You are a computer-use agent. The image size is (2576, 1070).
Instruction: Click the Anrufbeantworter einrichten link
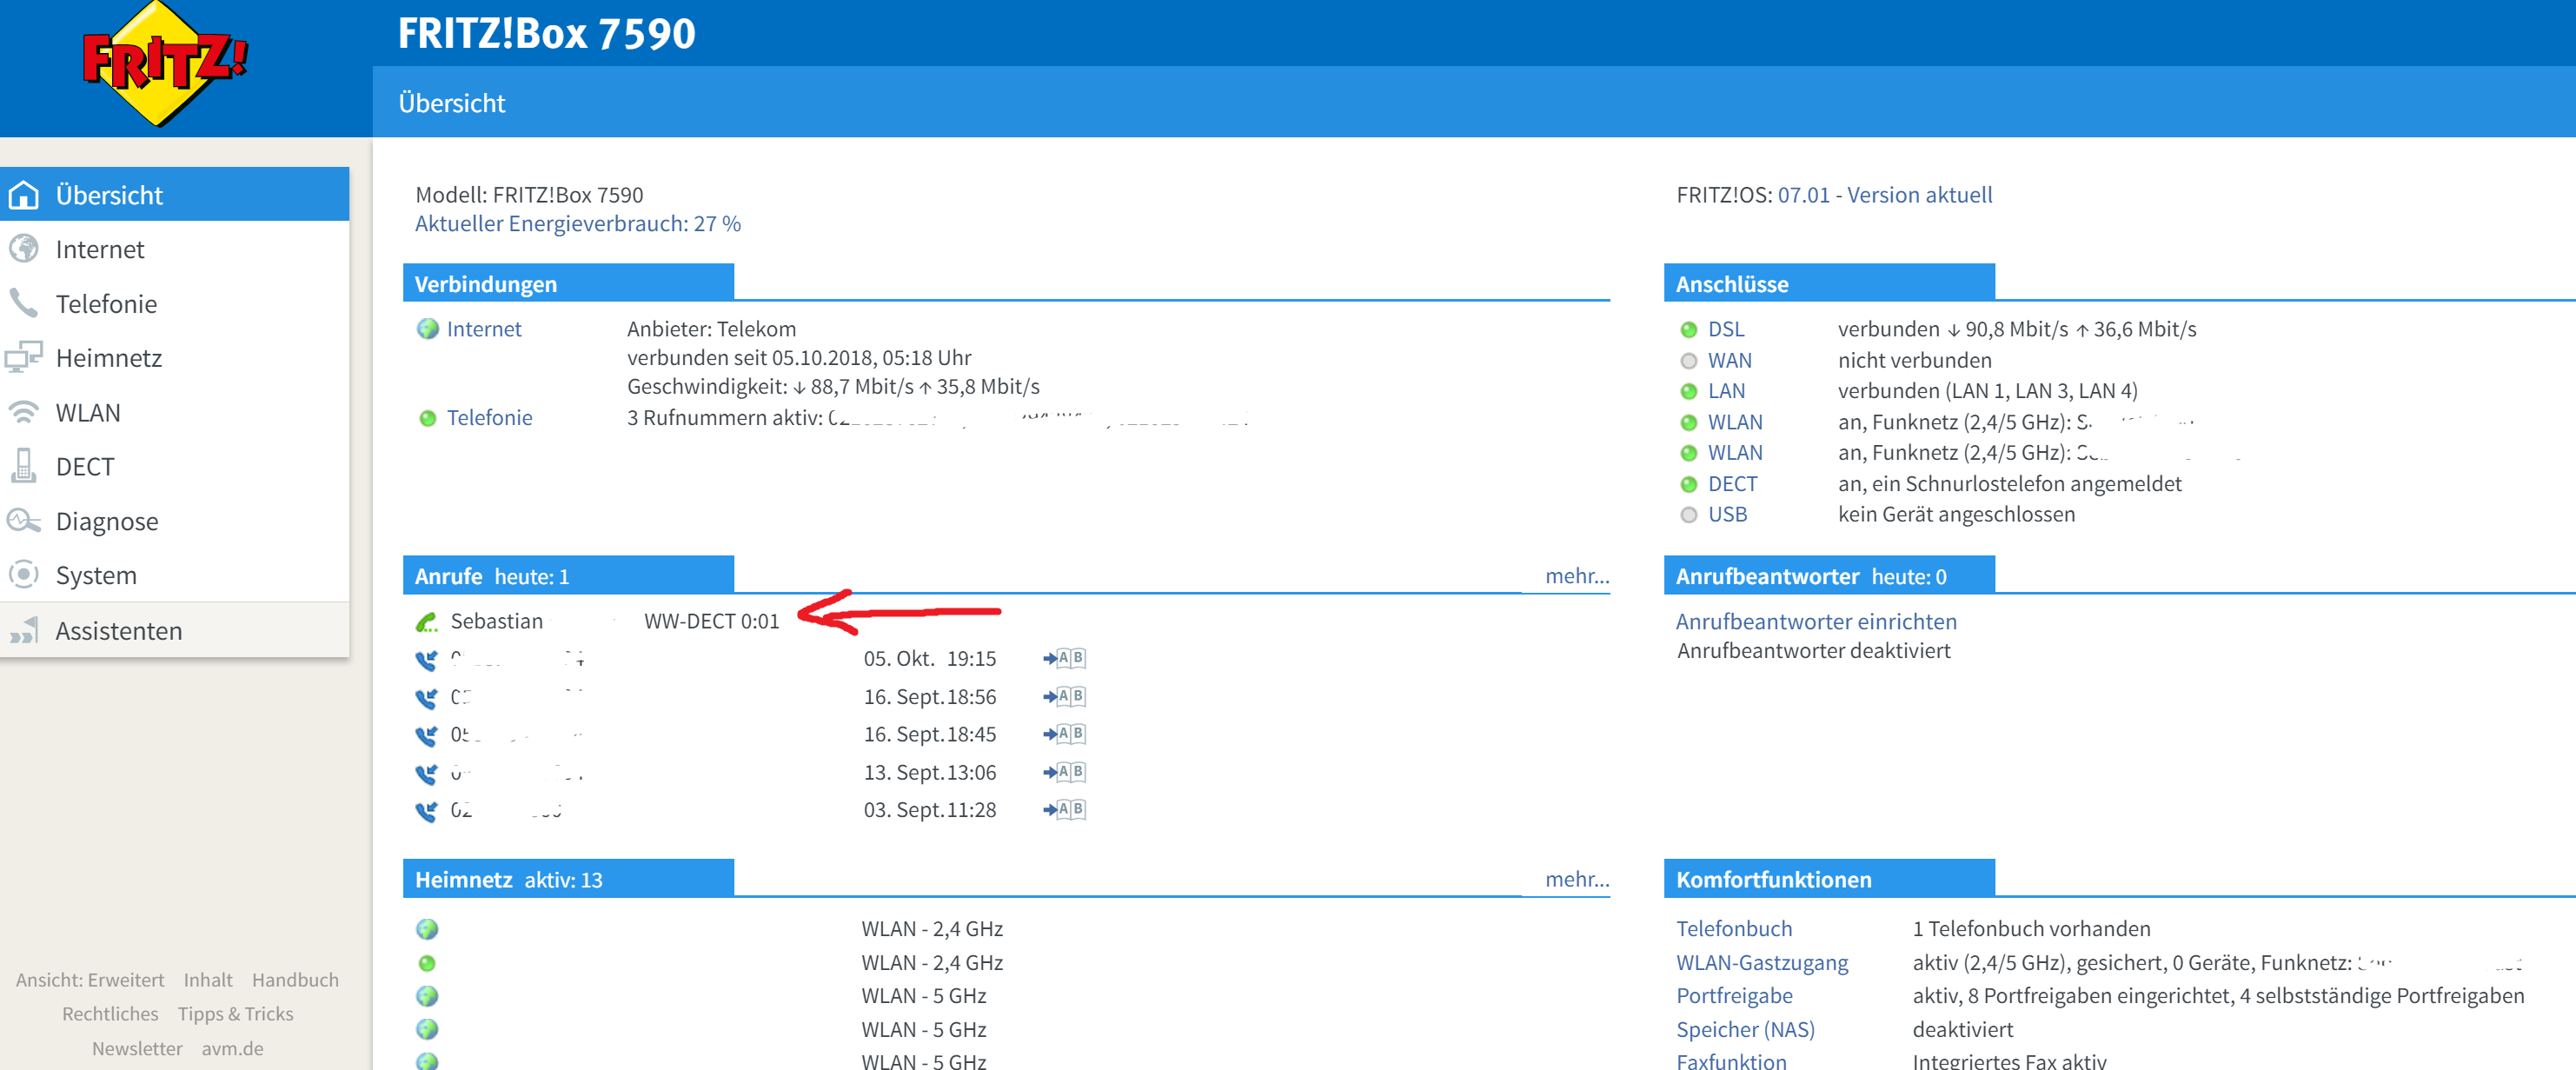tap(1815, 621)
